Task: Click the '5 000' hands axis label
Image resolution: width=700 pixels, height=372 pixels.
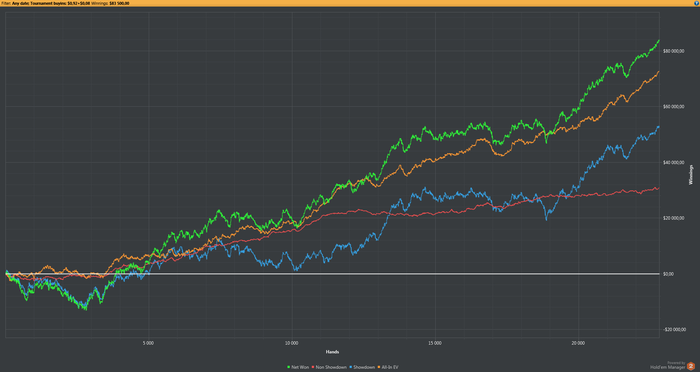Action: (148, 343)
